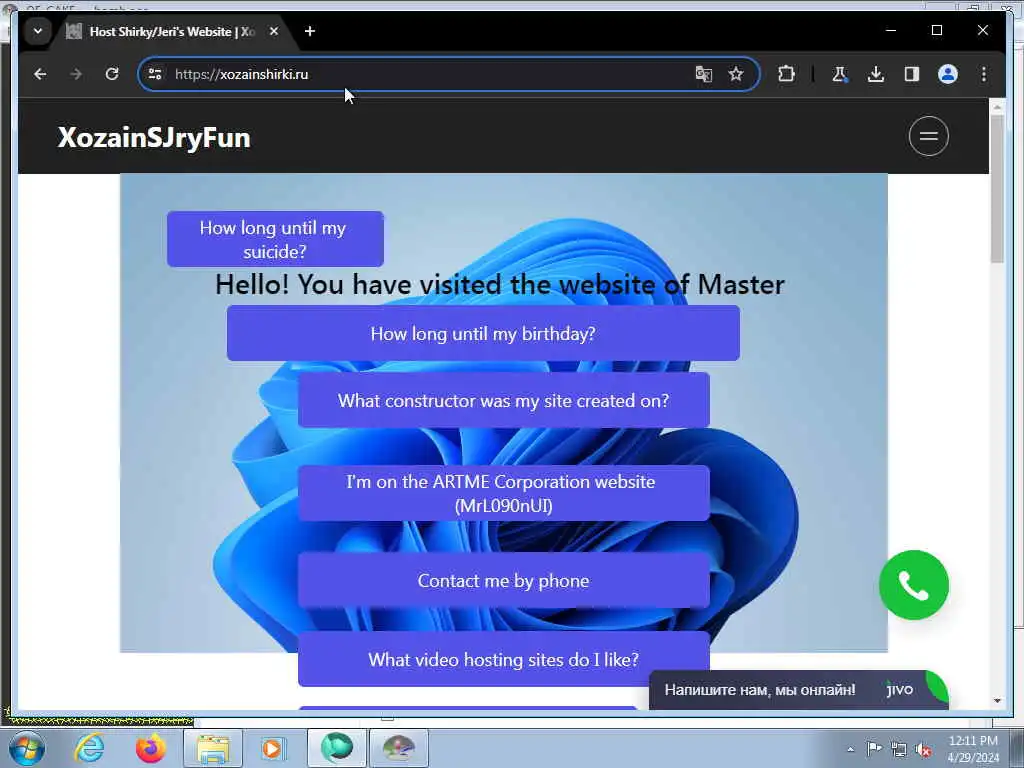Open Chrome Labs flask icon
1024x768 pixels.
[840, 74]
